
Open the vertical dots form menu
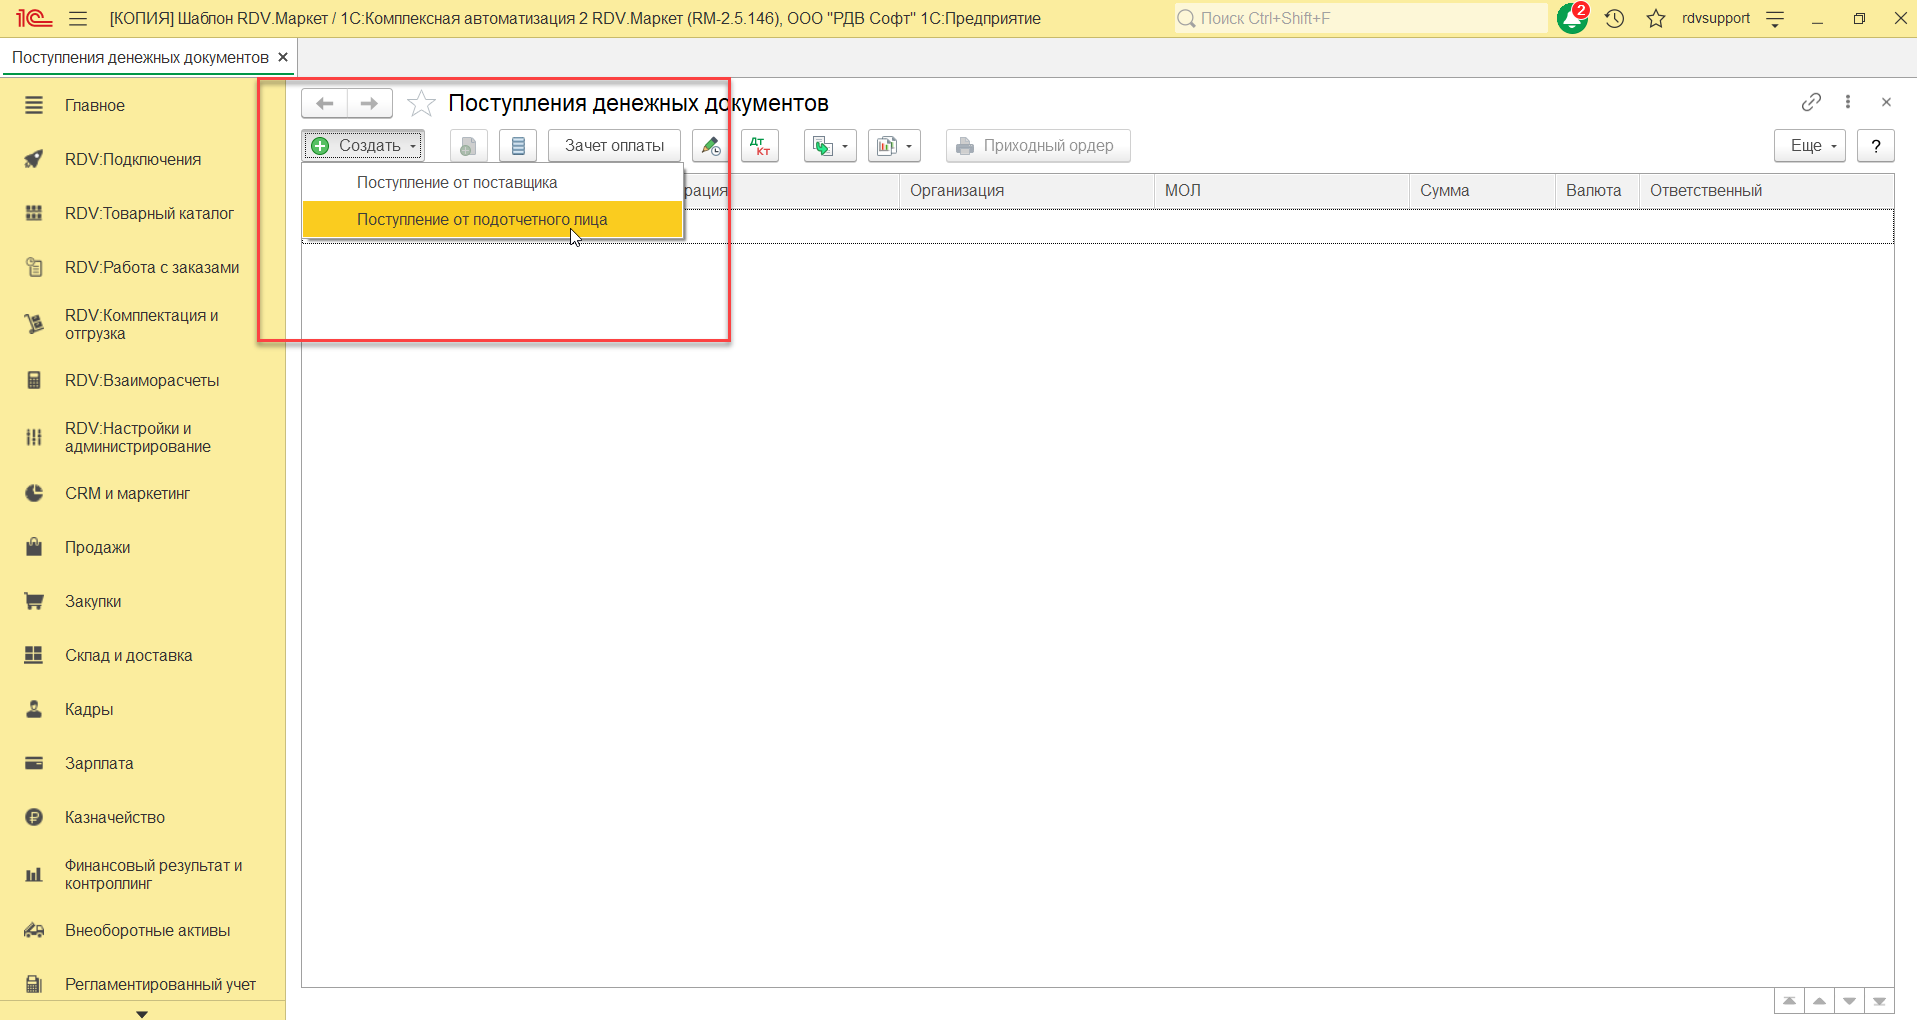(x=1848, y=102)
